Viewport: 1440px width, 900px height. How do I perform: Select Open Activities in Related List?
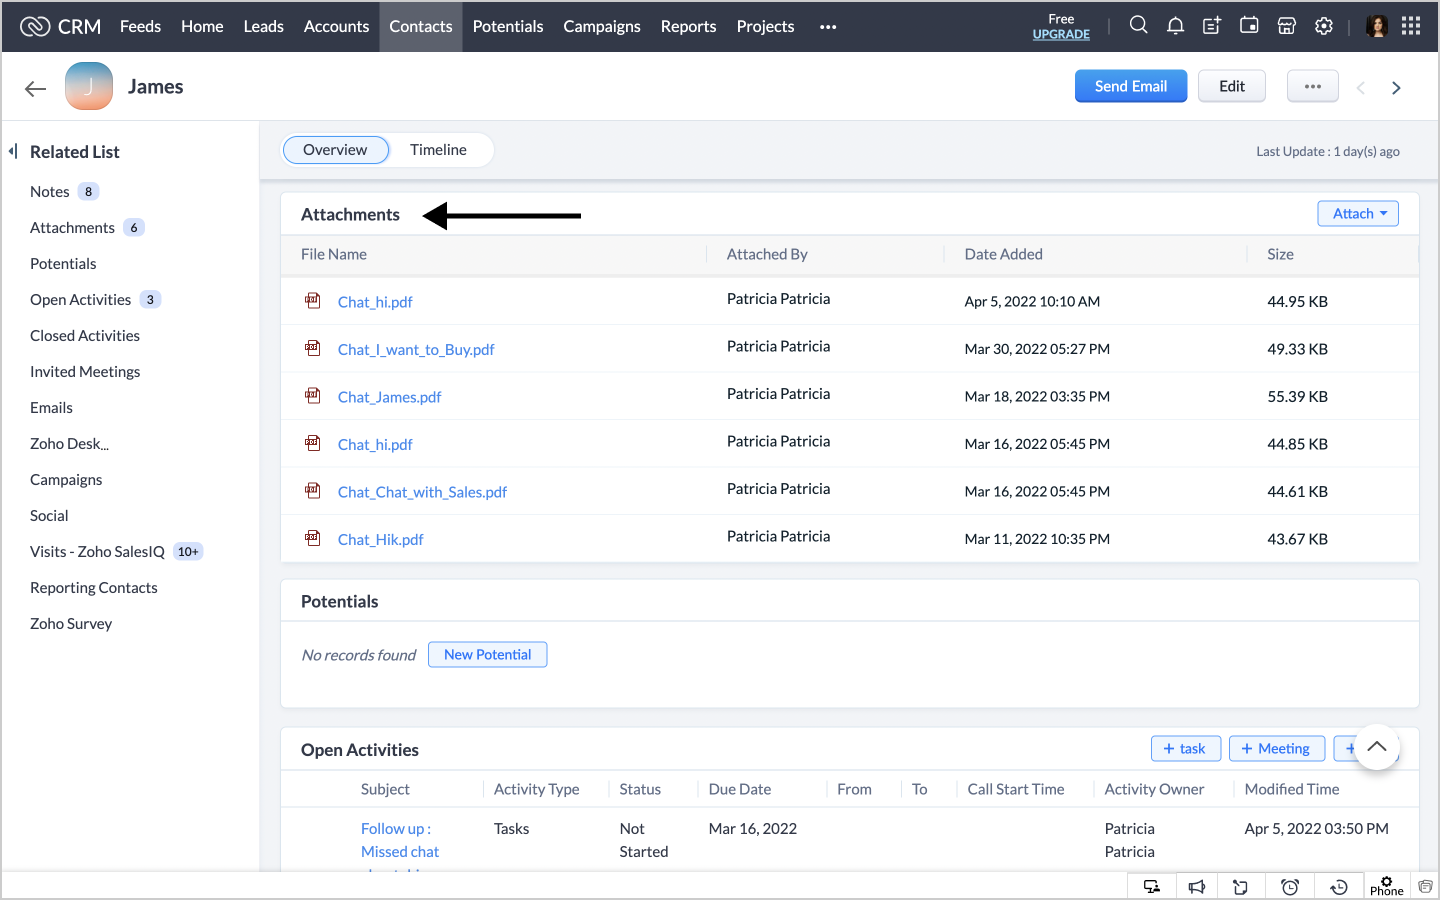[81, 300]
